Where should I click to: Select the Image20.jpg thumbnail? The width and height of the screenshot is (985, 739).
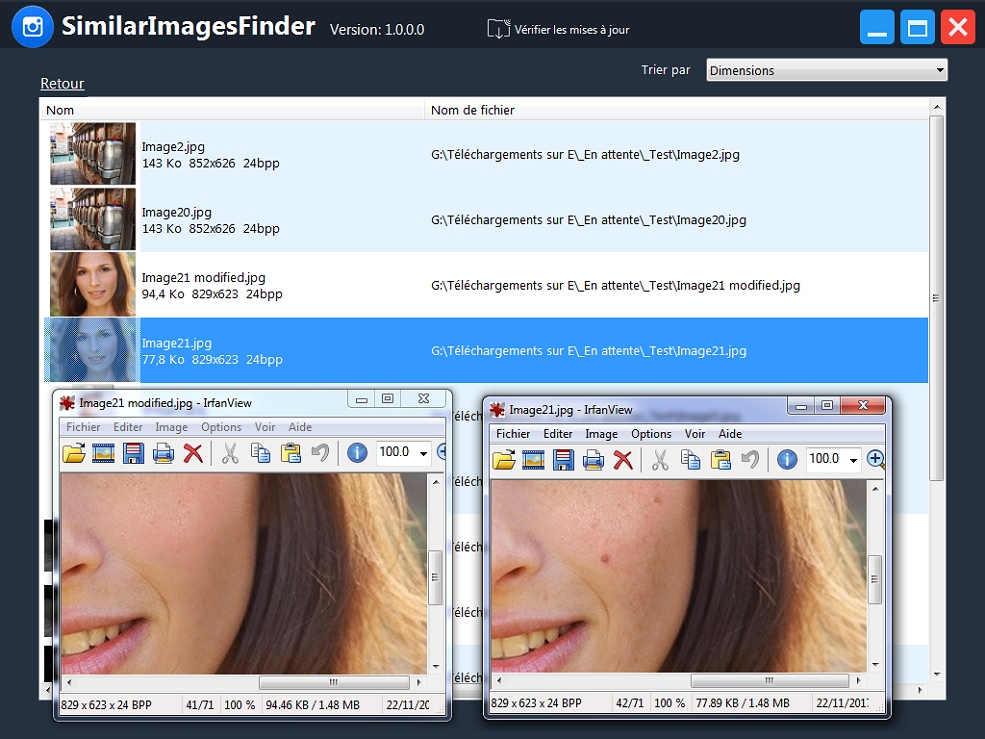tap(93, 219)
